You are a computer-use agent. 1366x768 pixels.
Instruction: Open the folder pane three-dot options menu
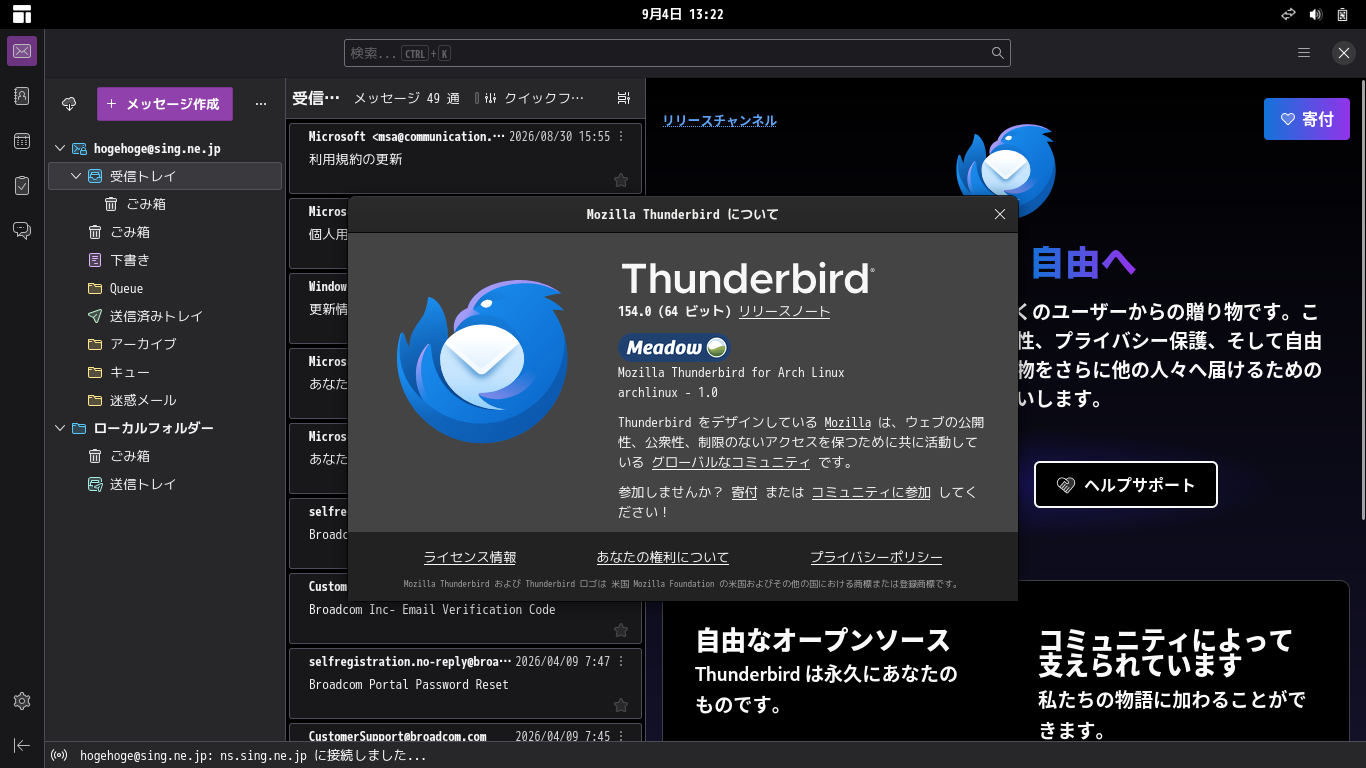click(x=261, y=104)
